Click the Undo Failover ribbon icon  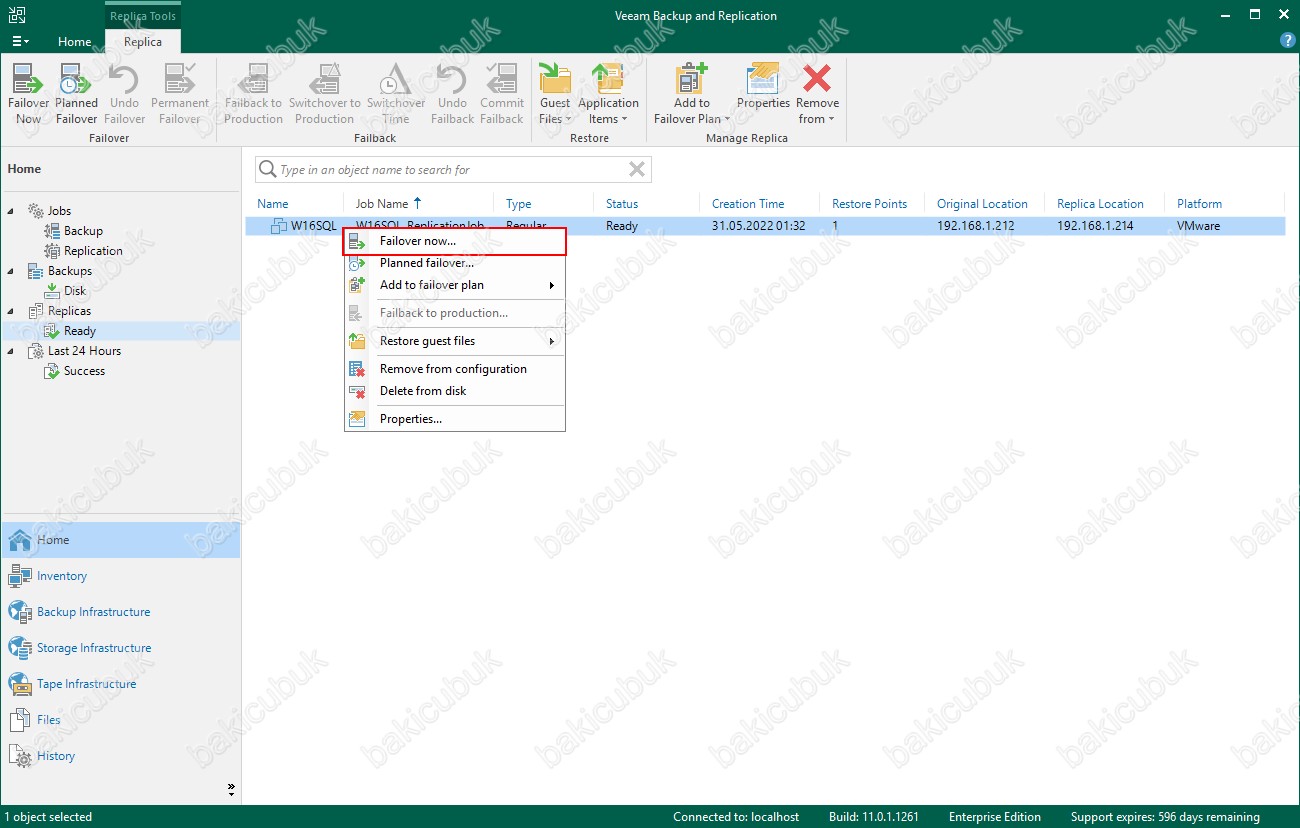124,94
